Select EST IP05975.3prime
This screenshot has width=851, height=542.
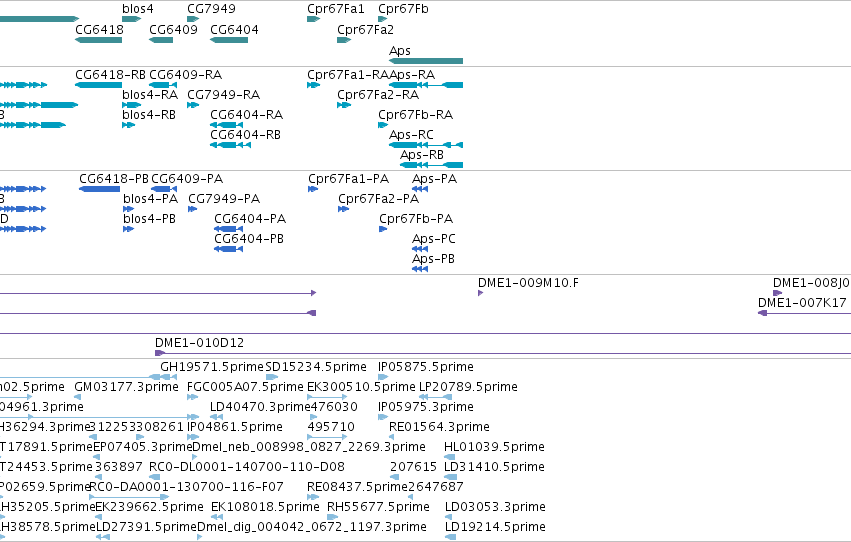tap(426, 407)
